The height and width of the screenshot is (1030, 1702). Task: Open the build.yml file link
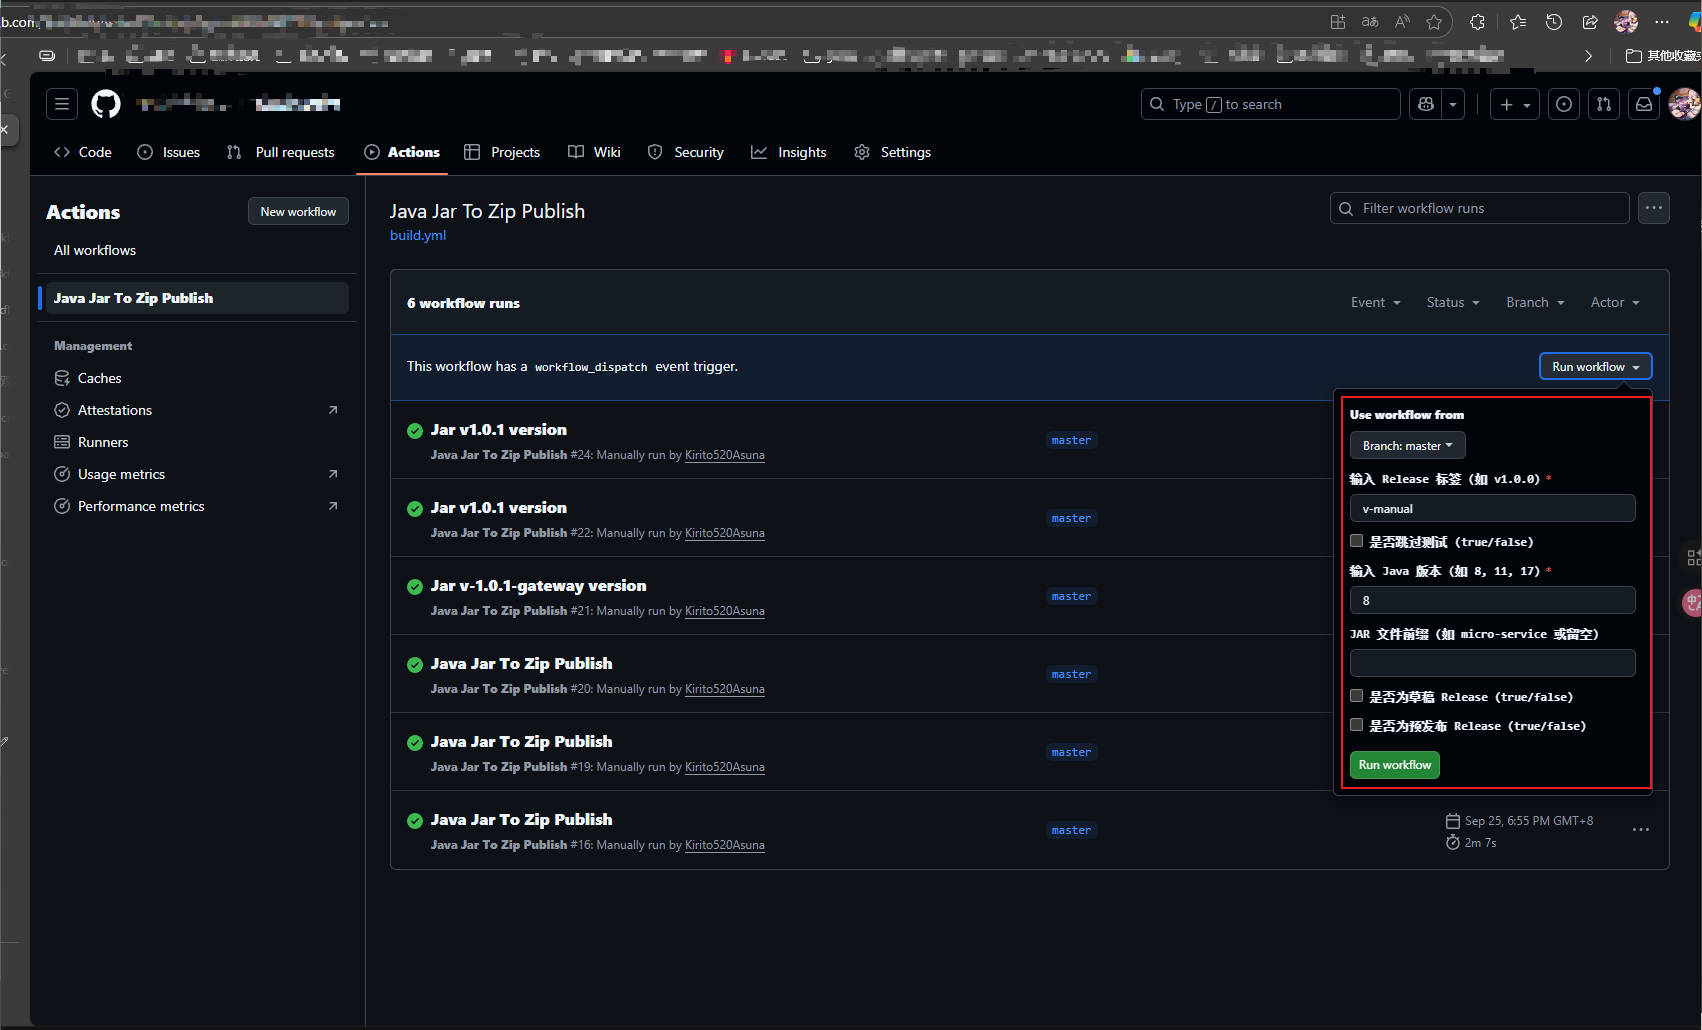point(418,235)
